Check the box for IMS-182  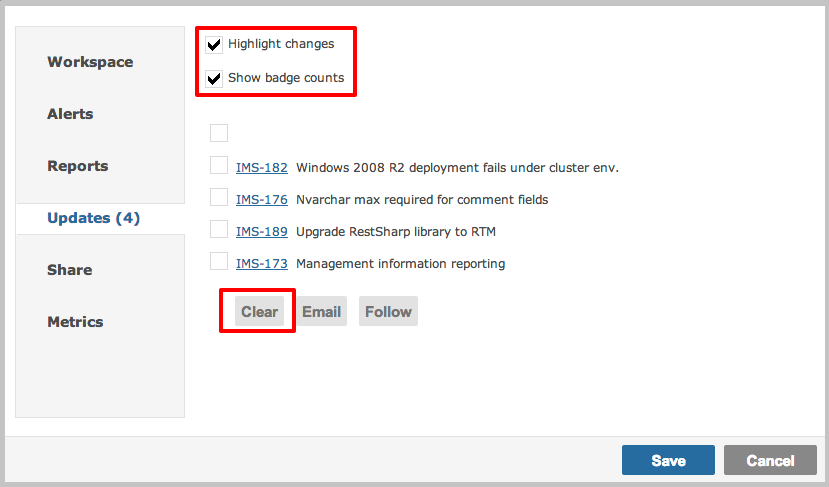pos(219,165)
